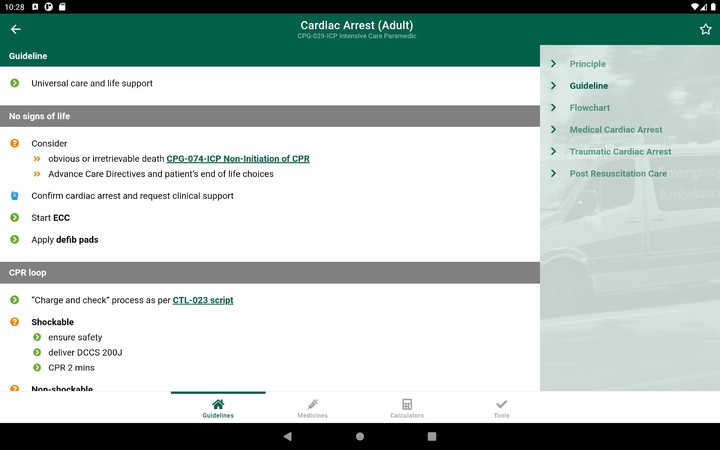Tap the green bullet beside Universal care
This screenshot has height=450, width=720.
click(15, 83)
